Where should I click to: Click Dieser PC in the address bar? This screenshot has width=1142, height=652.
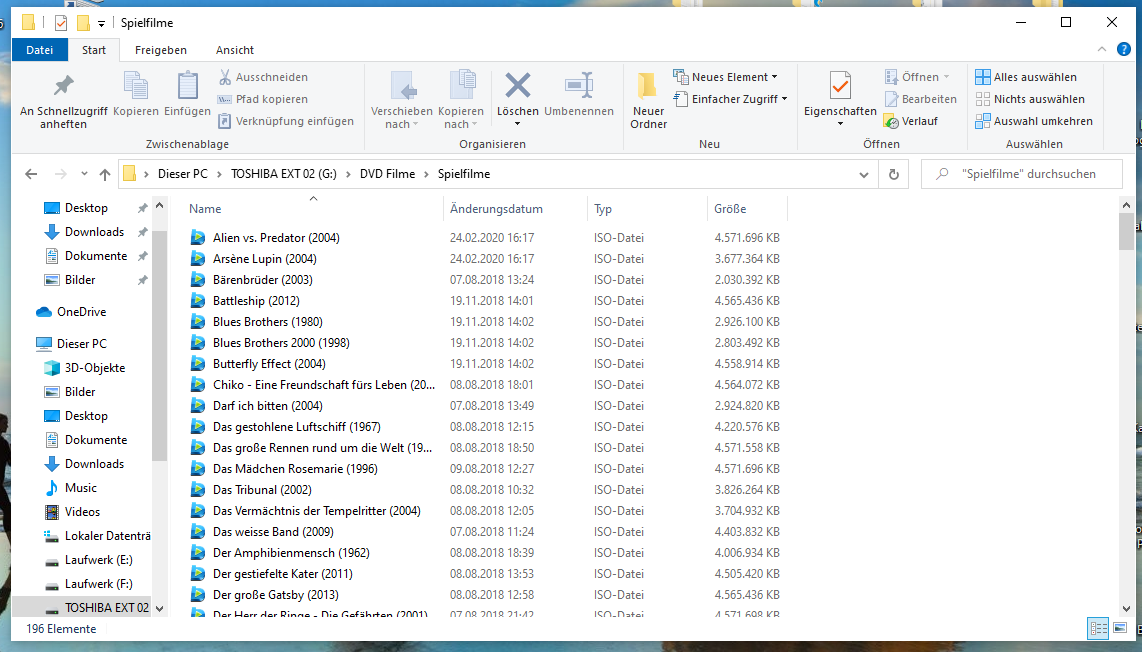click(x=183, y=174)
